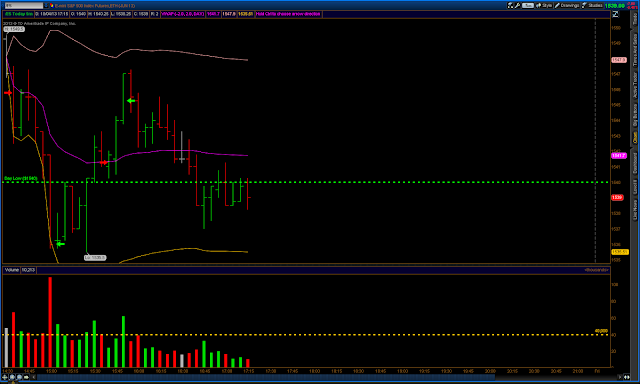Click the scroll-to-right arrow icon at bottom left
Viewport: 640px width, 384px height.
[x=26, y=377]
